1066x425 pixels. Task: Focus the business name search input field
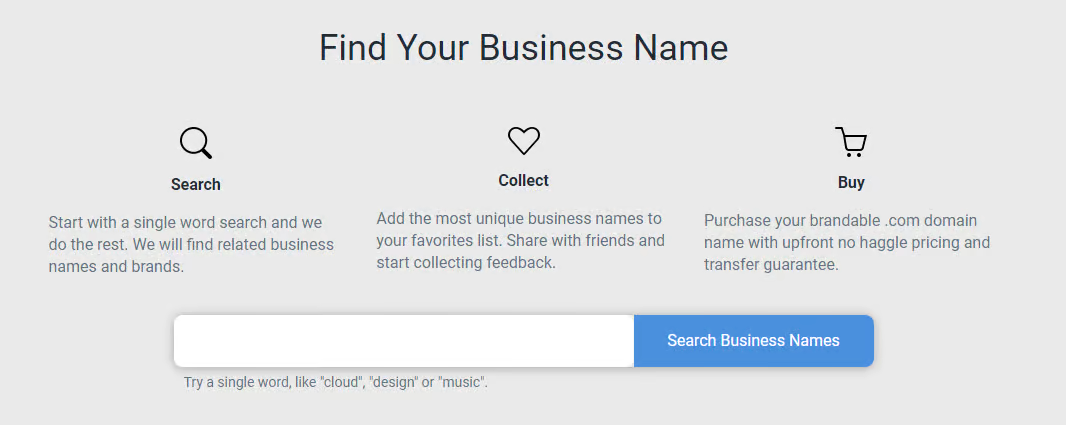click(x=404, y=341)
